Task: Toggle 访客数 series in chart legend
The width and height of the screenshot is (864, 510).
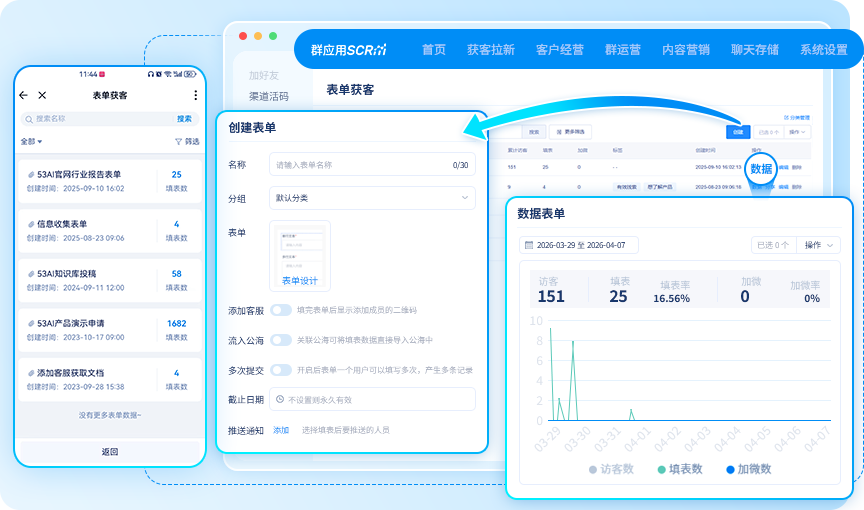Action: point(611,469)
